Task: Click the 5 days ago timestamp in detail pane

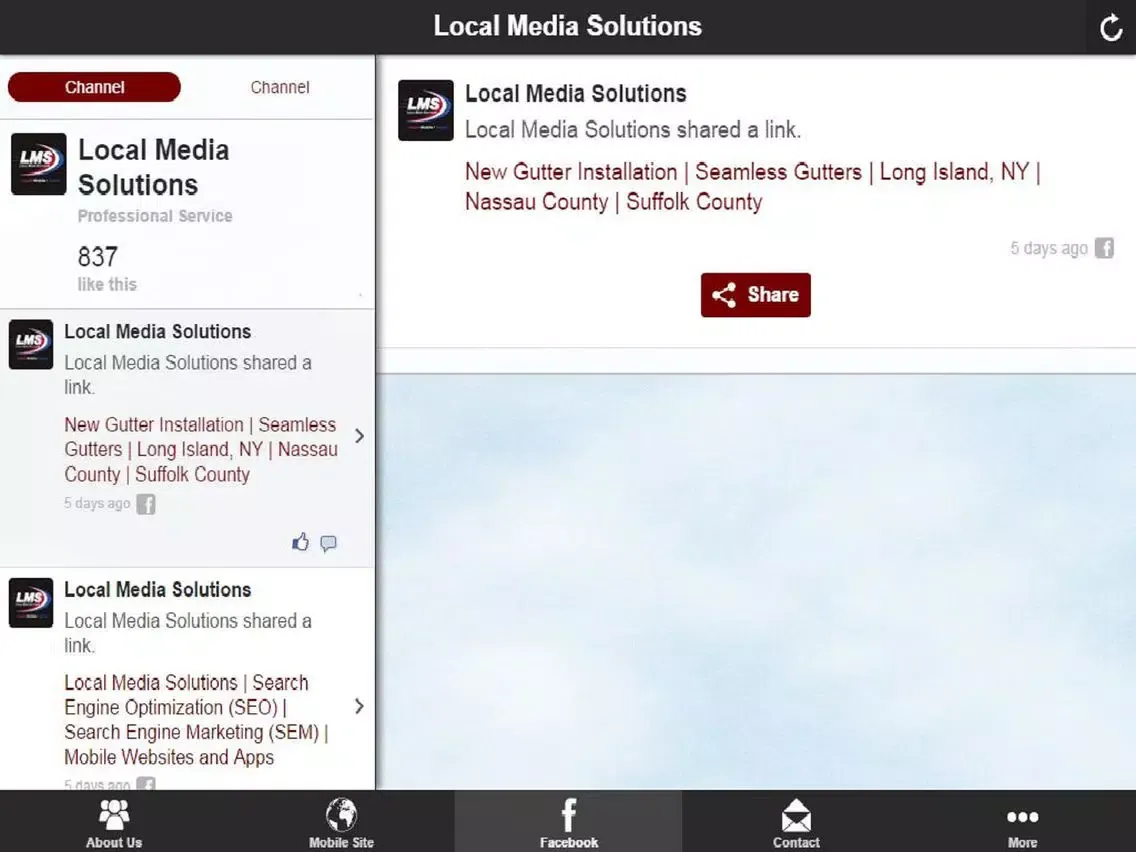Action: coord(1049,248)
